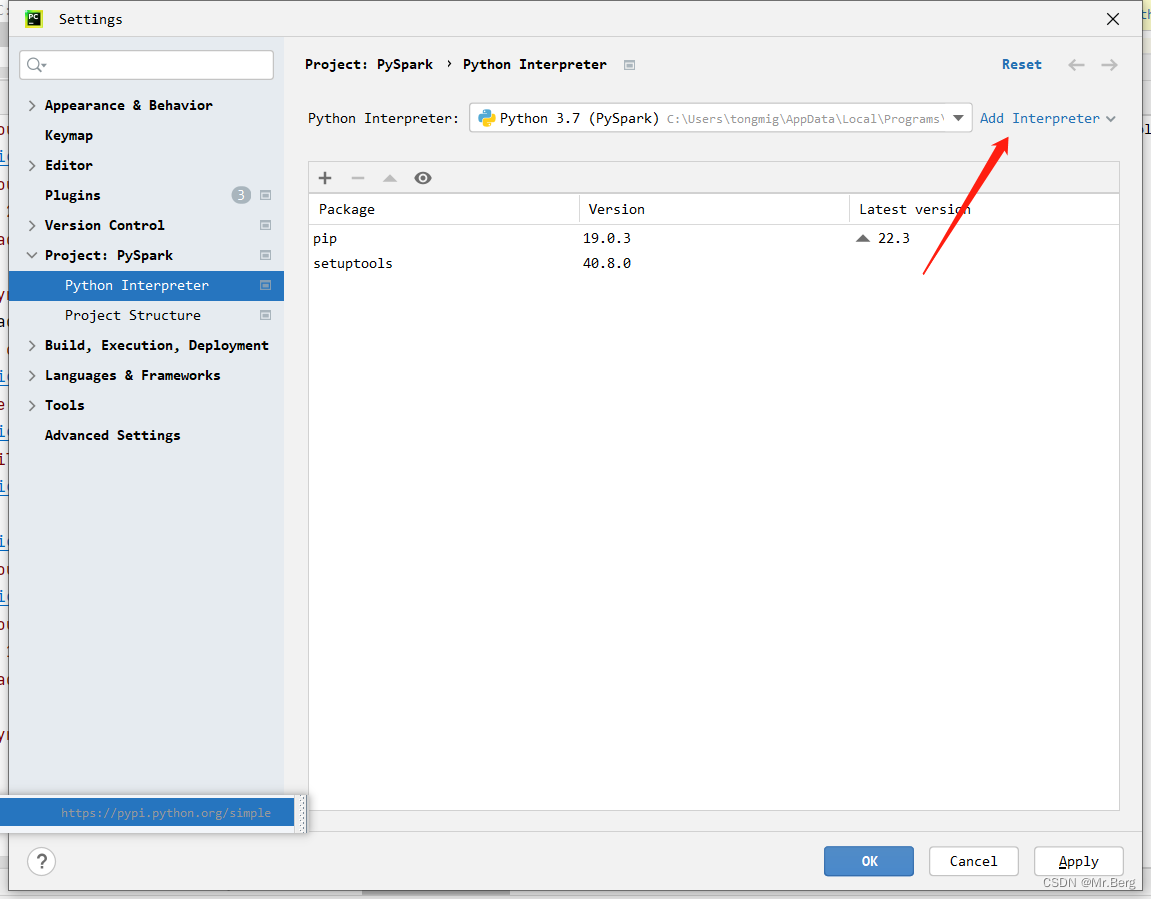Sort by Version column header
Screen dimensions: 1151x899
click(714, 209)
